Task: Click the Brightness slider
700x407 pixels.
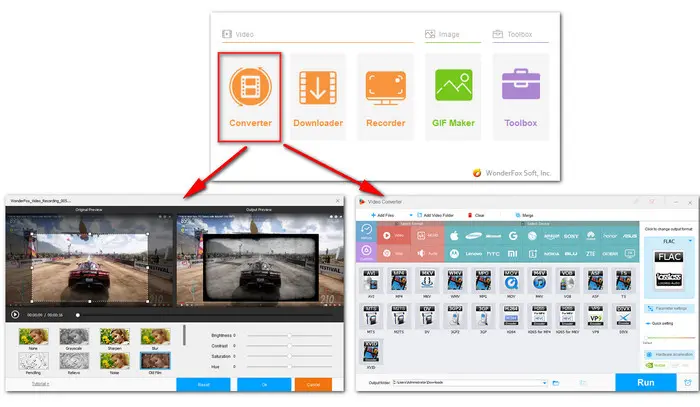Action: tap(290, 335)
